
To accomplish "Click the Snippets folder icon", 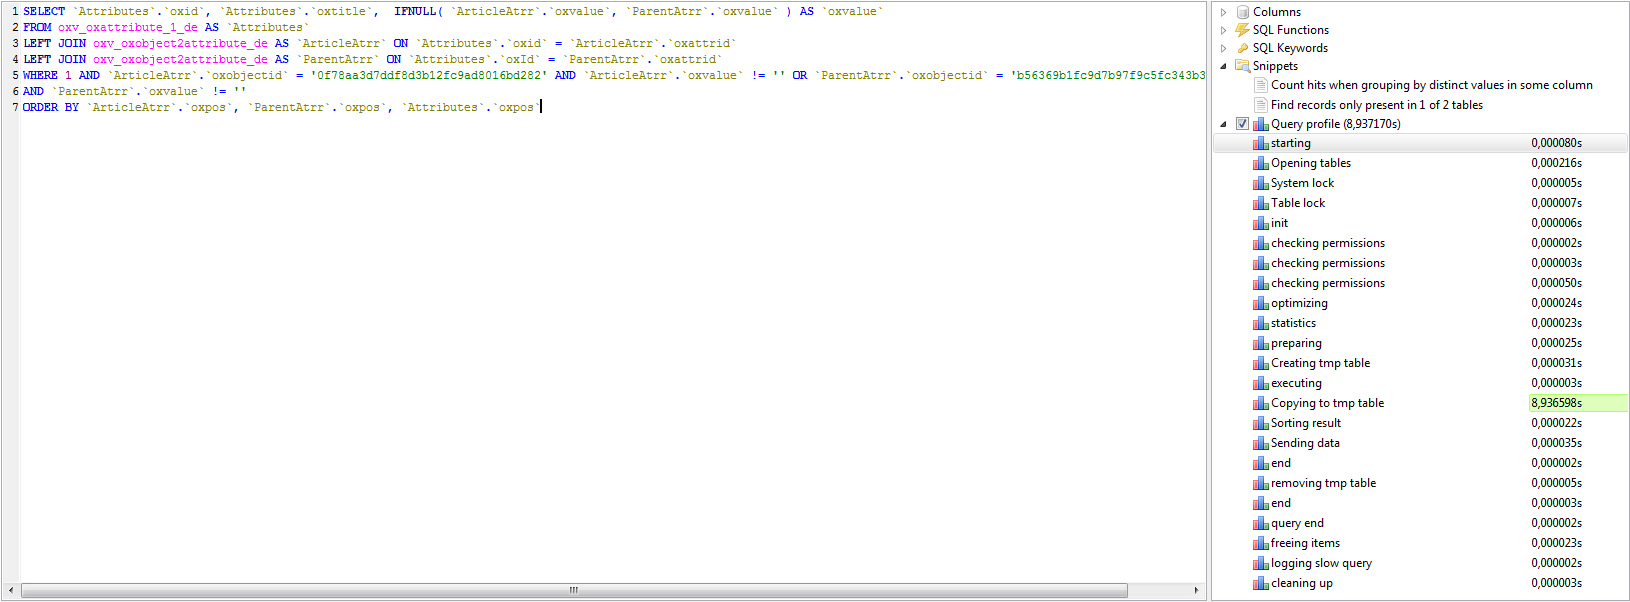I will pyautogui.click(x=1242, y=66).
